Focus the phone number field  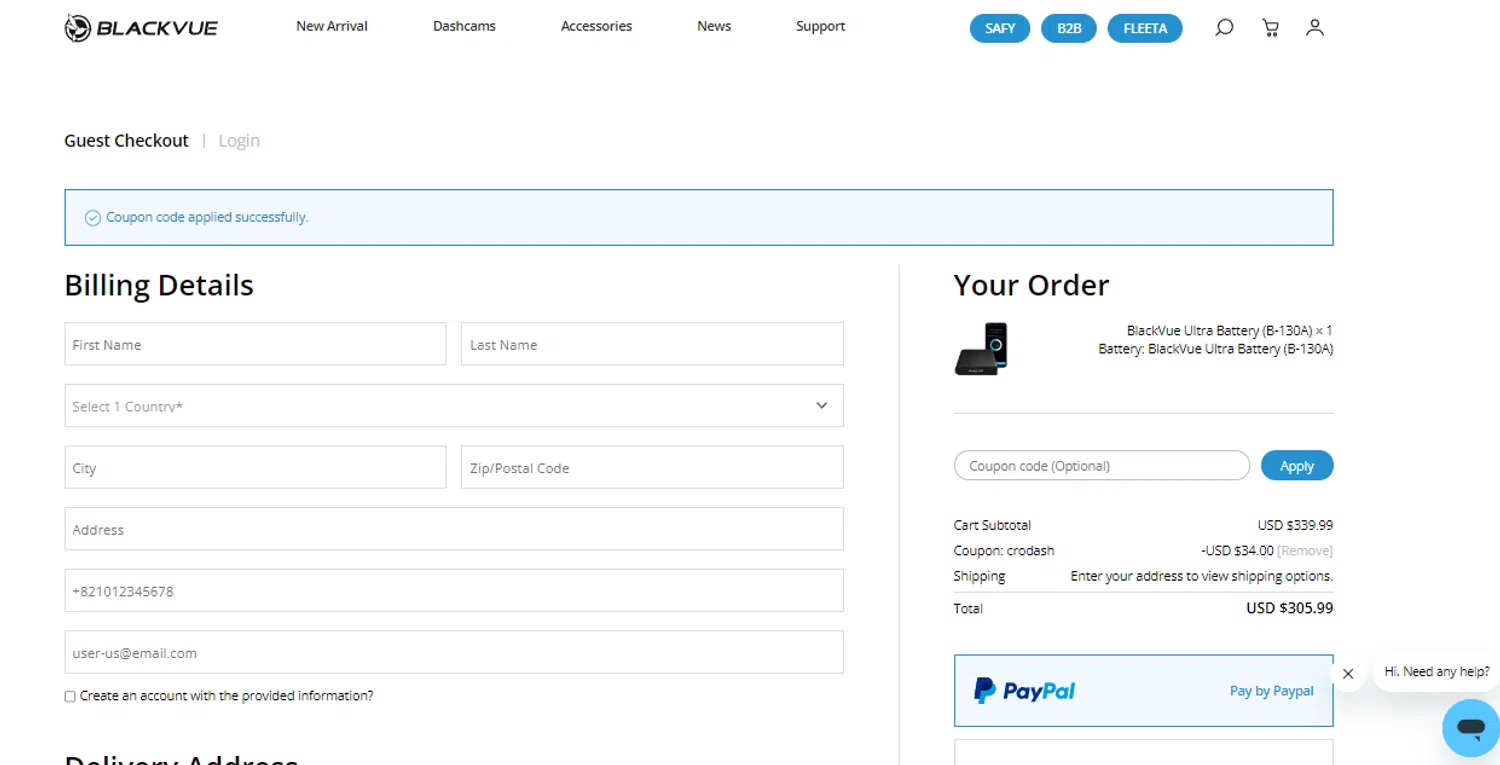pyautogui.click(x=454, y=590)
